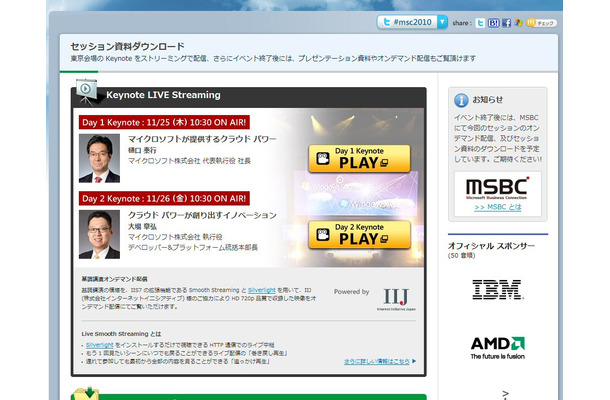Click the セッション資料ダウンロード heading

[127, 46]
